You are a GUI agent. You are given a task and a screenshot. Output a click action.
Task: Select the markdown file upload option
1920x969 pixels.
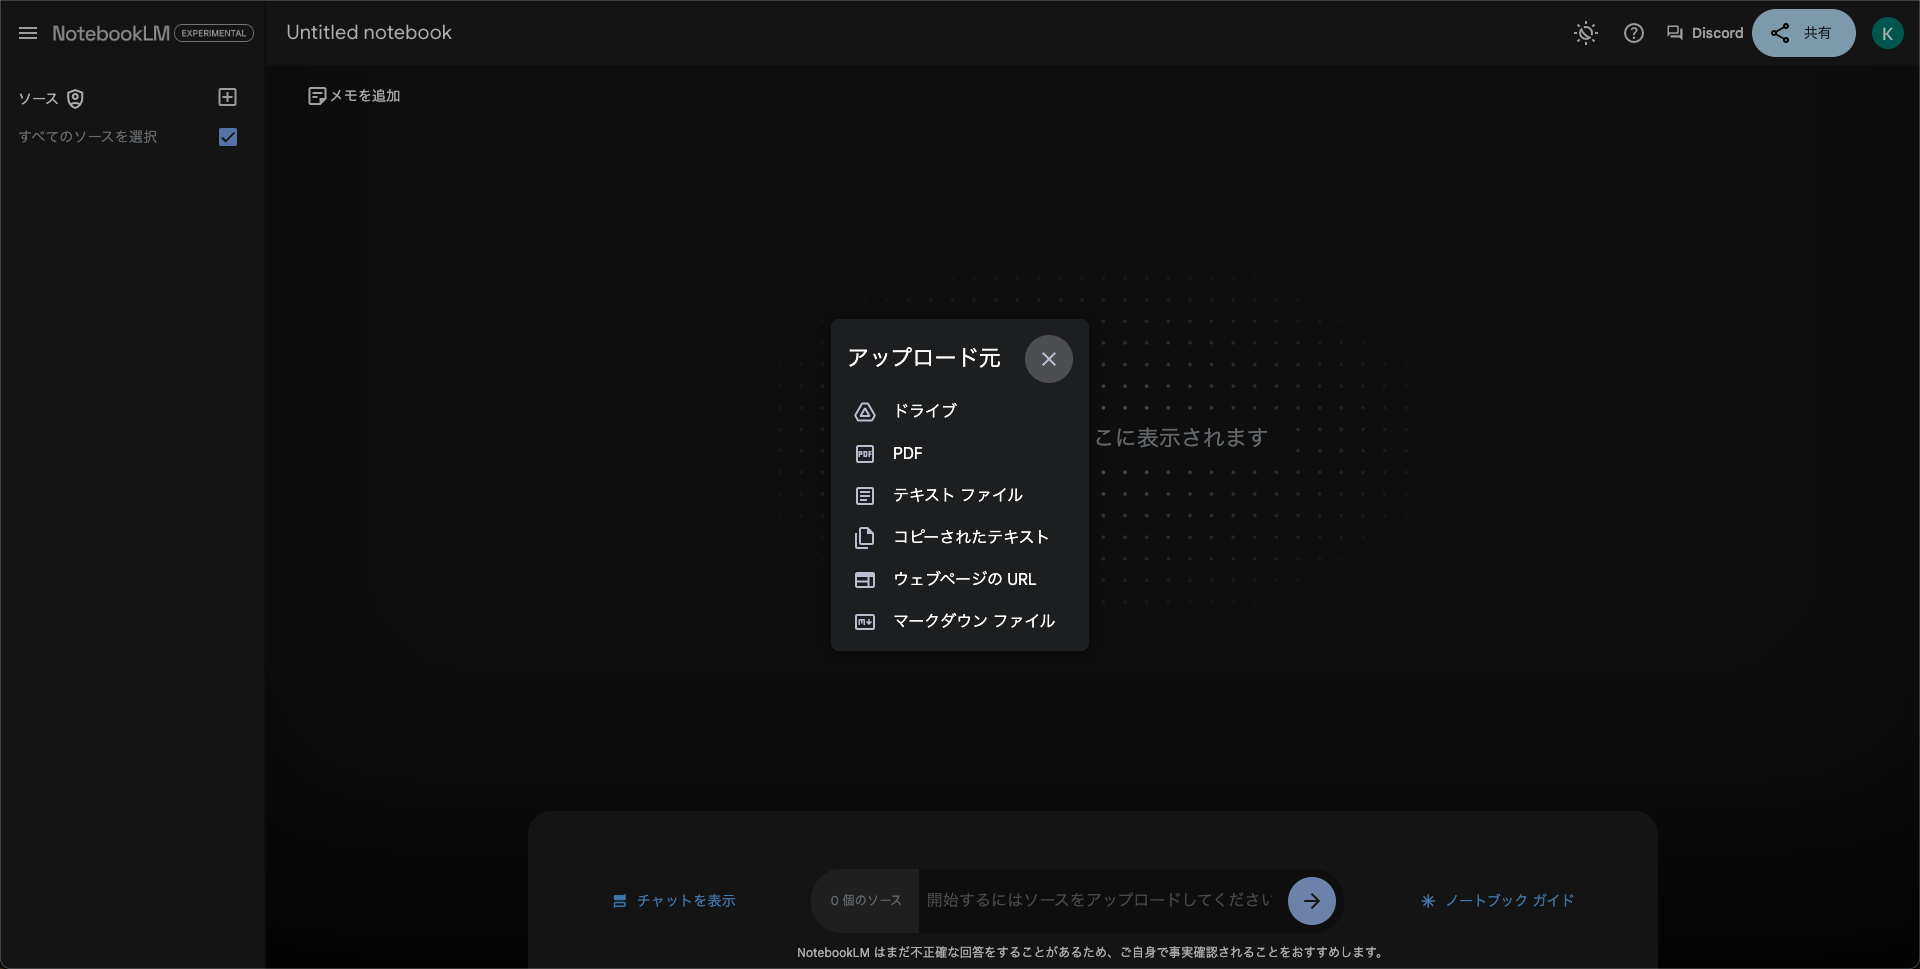pyautogui.click(x=959, y=622)
